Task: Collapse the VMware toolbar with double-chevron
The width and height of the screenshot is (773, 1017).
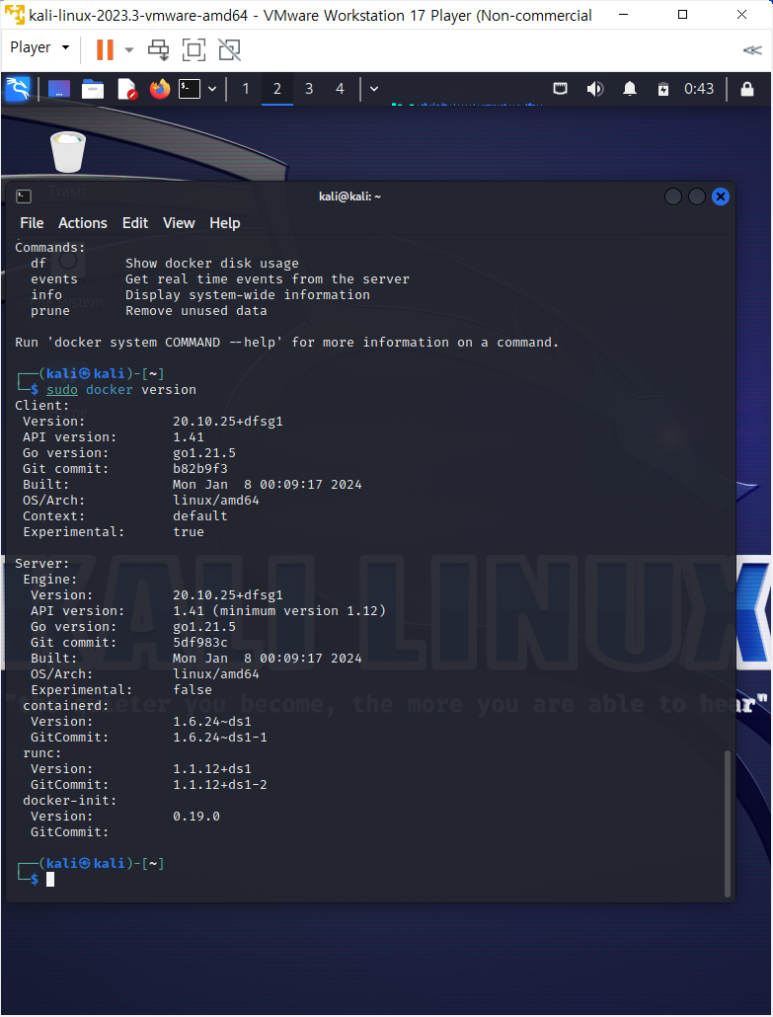Action: [x=752, y=50]
